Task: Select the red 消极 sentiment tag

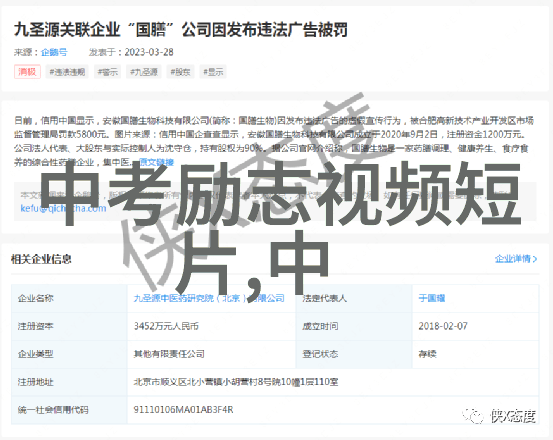Action: (x=27, y=72)
